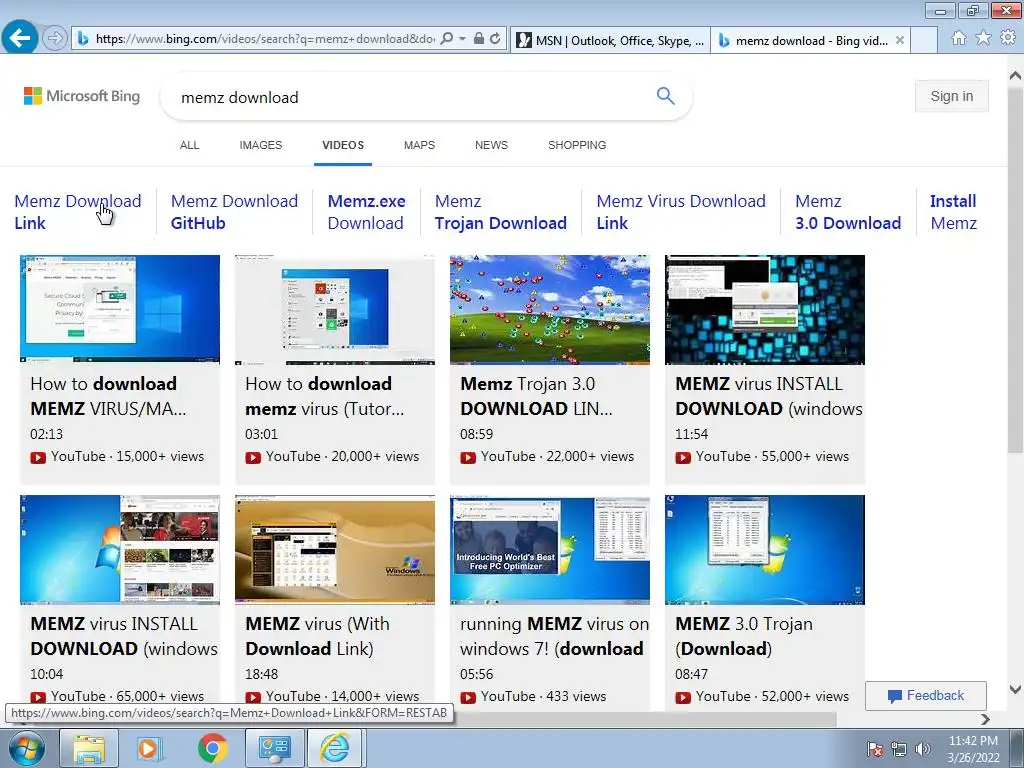This screenshot has height=768, width=1024.
Task: Click the Install Memz suggestion
Action: tap(953, 212)
